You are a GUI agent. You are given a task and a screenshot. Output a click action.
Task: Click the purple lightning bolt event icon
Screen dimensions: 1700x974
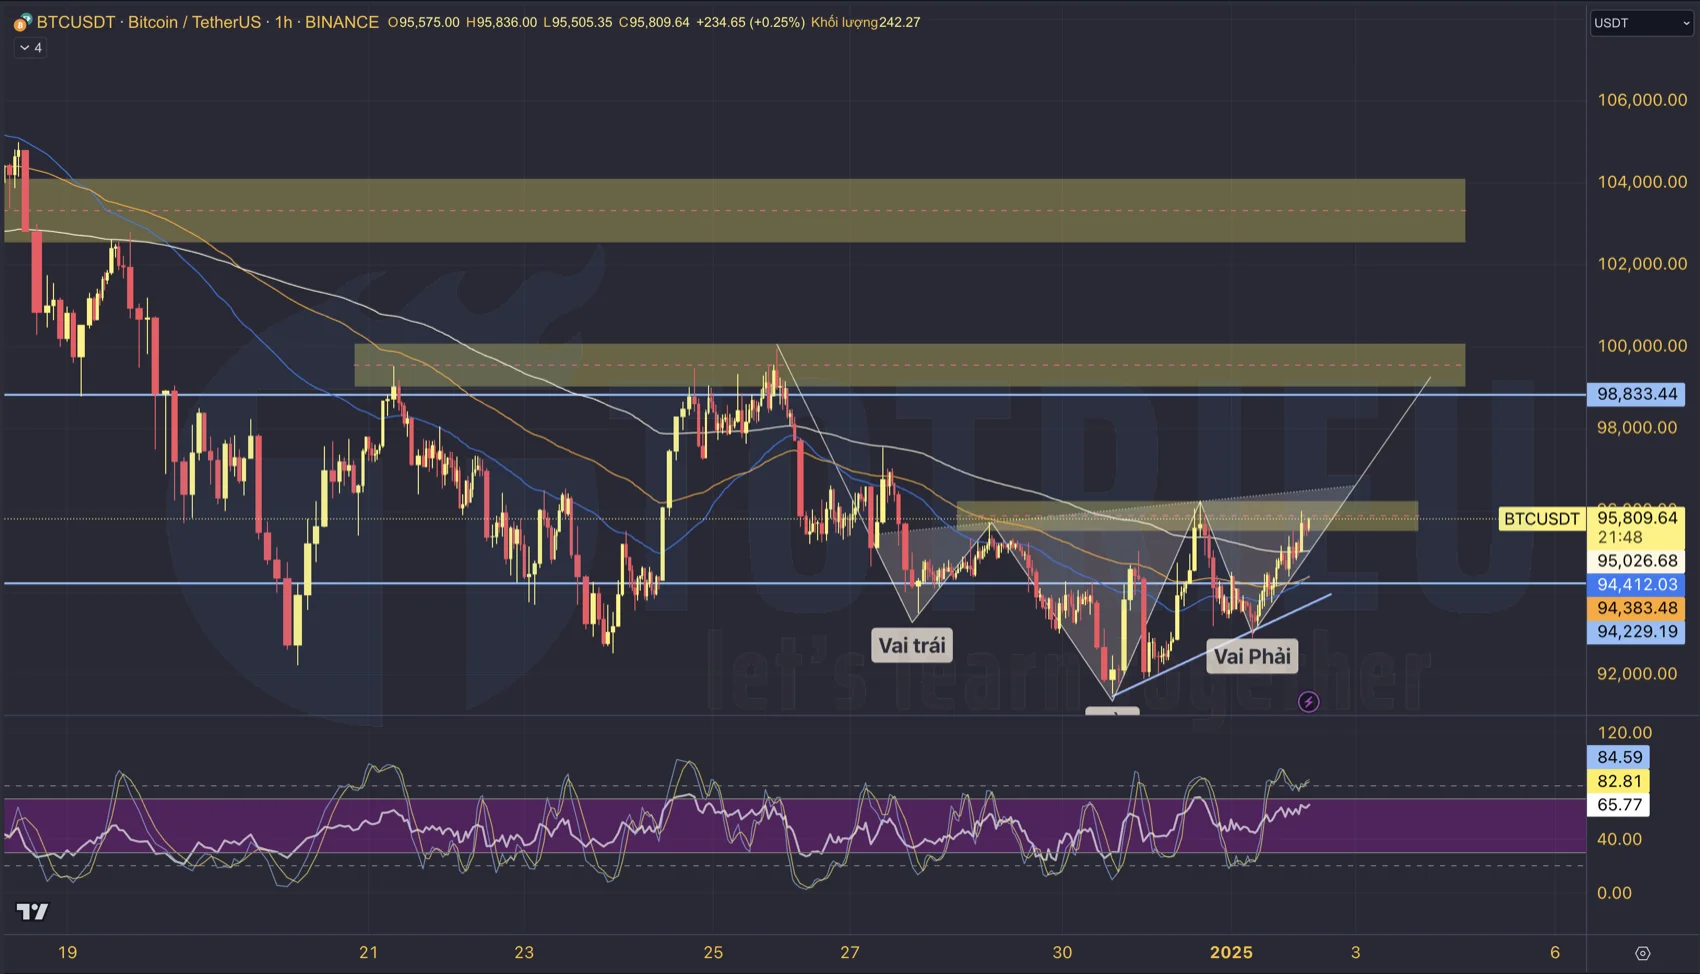1308,702
